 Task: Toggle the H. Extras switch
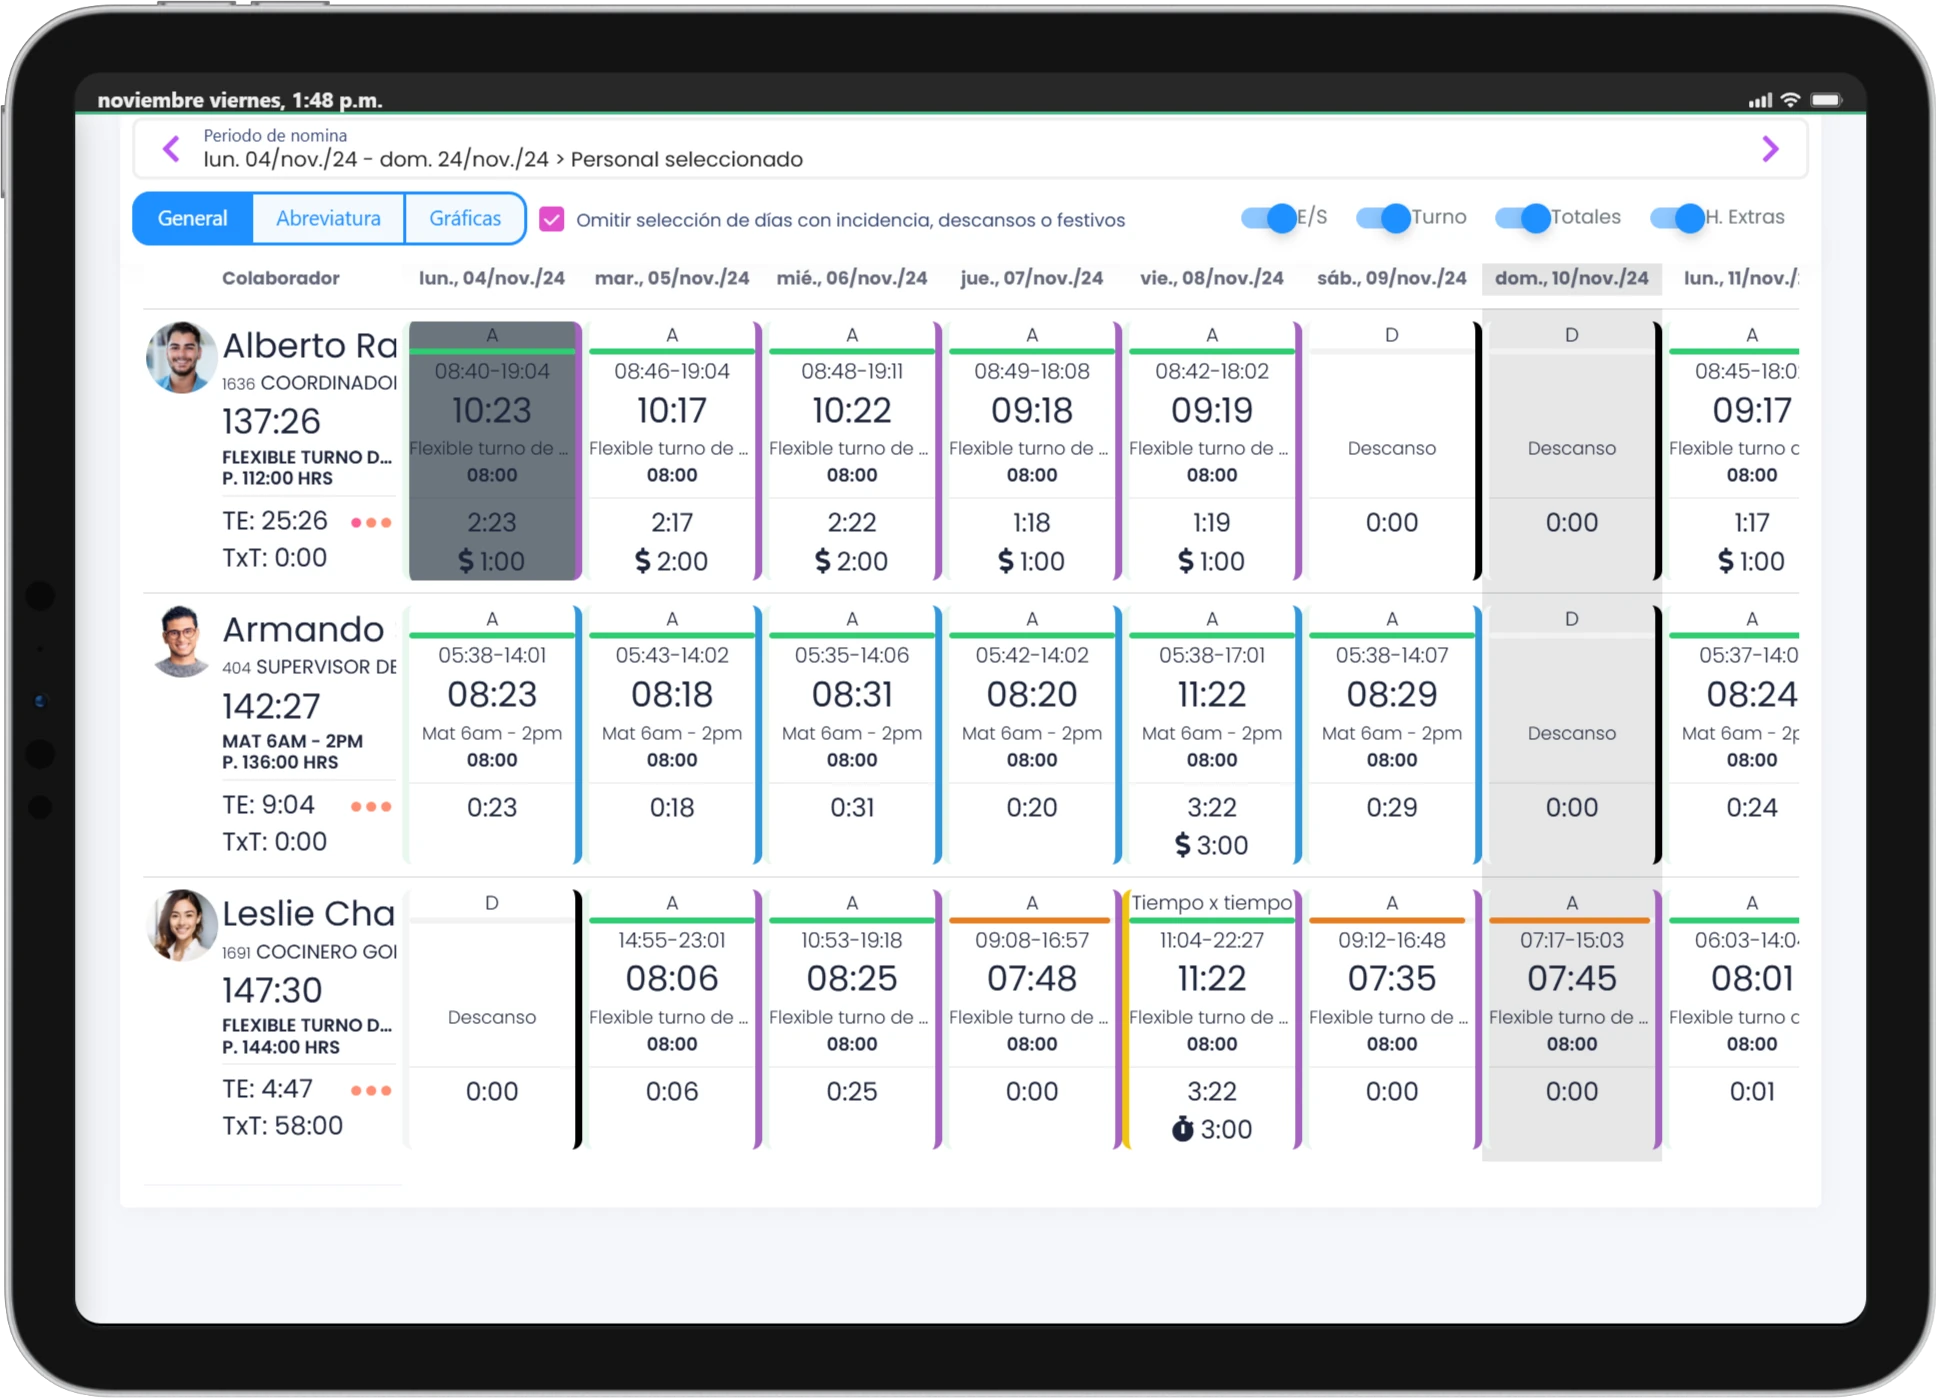coord(1678,216)
